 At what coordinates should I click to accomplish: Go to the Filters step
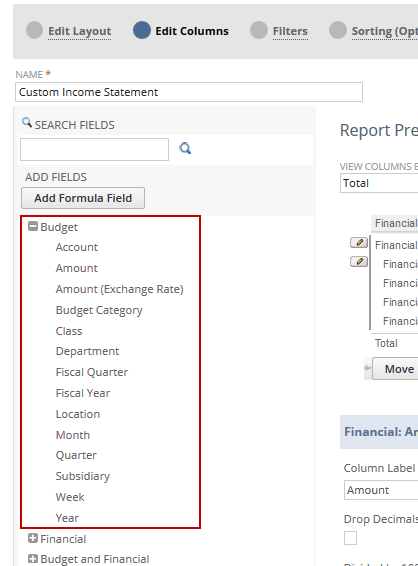pos(290,31)
